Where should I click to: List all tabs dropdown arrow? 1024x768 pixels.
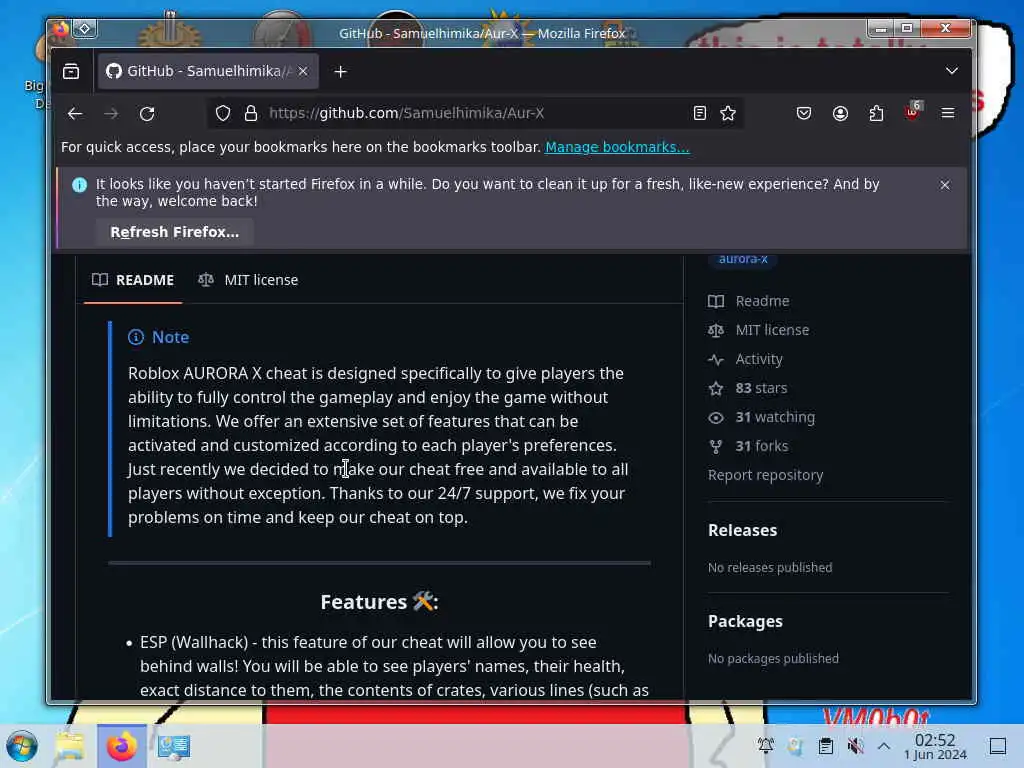[x=952, y=71]
